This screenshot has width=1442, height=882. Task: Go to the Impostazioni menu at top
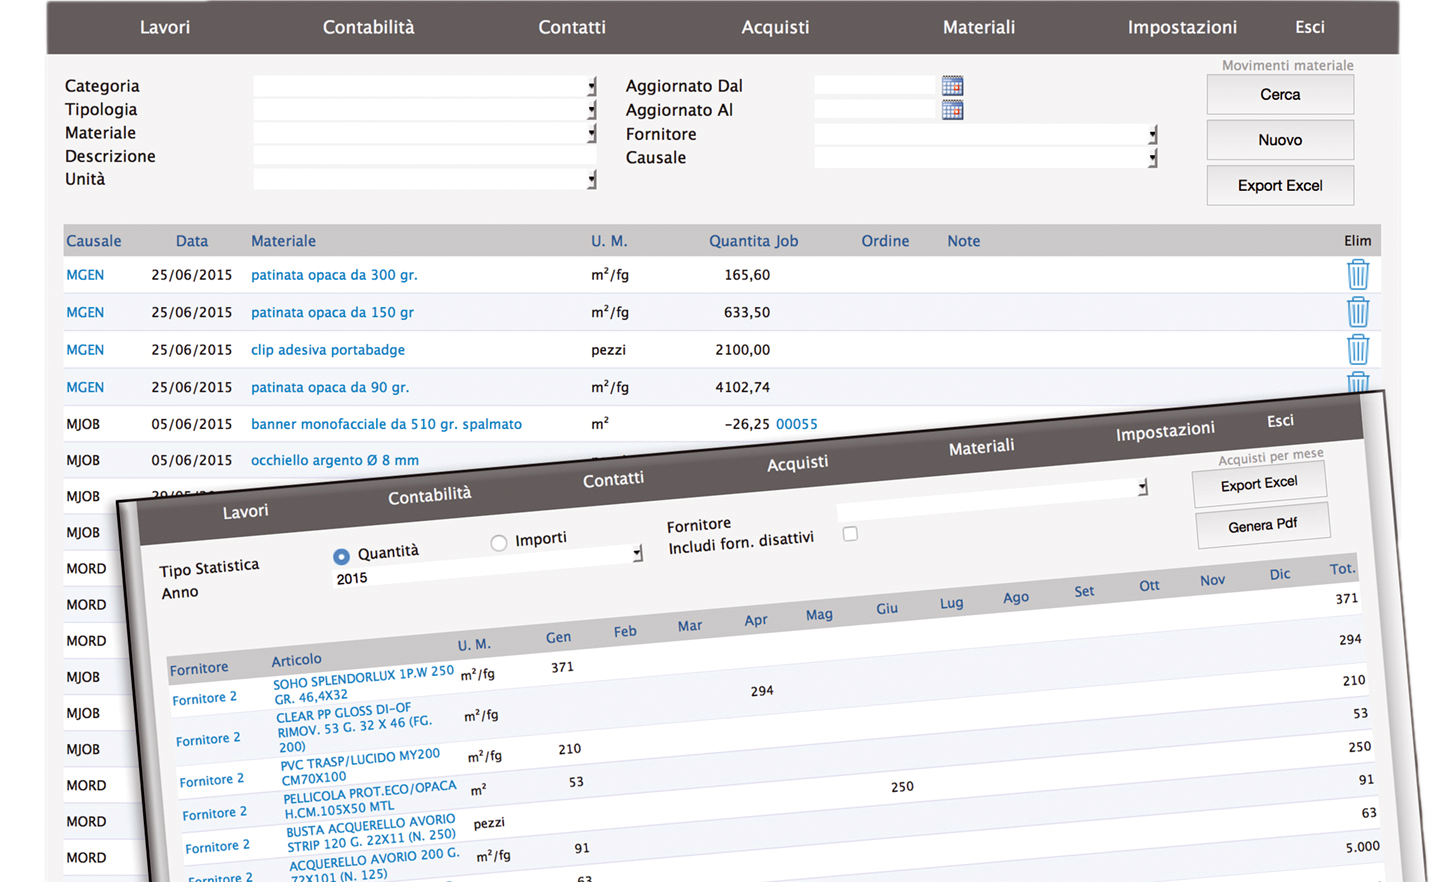[1181, 27]
